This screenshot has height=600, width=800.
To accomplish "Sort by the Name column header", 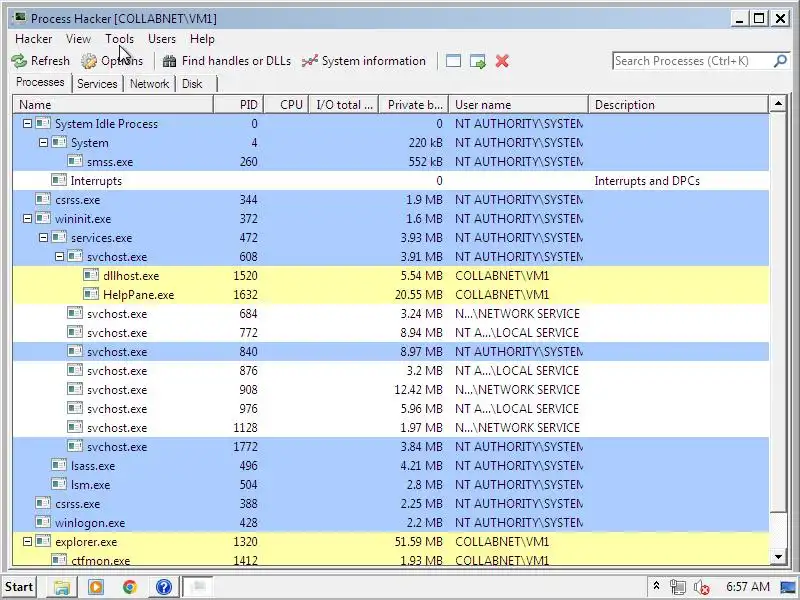I will click(113, 105).
